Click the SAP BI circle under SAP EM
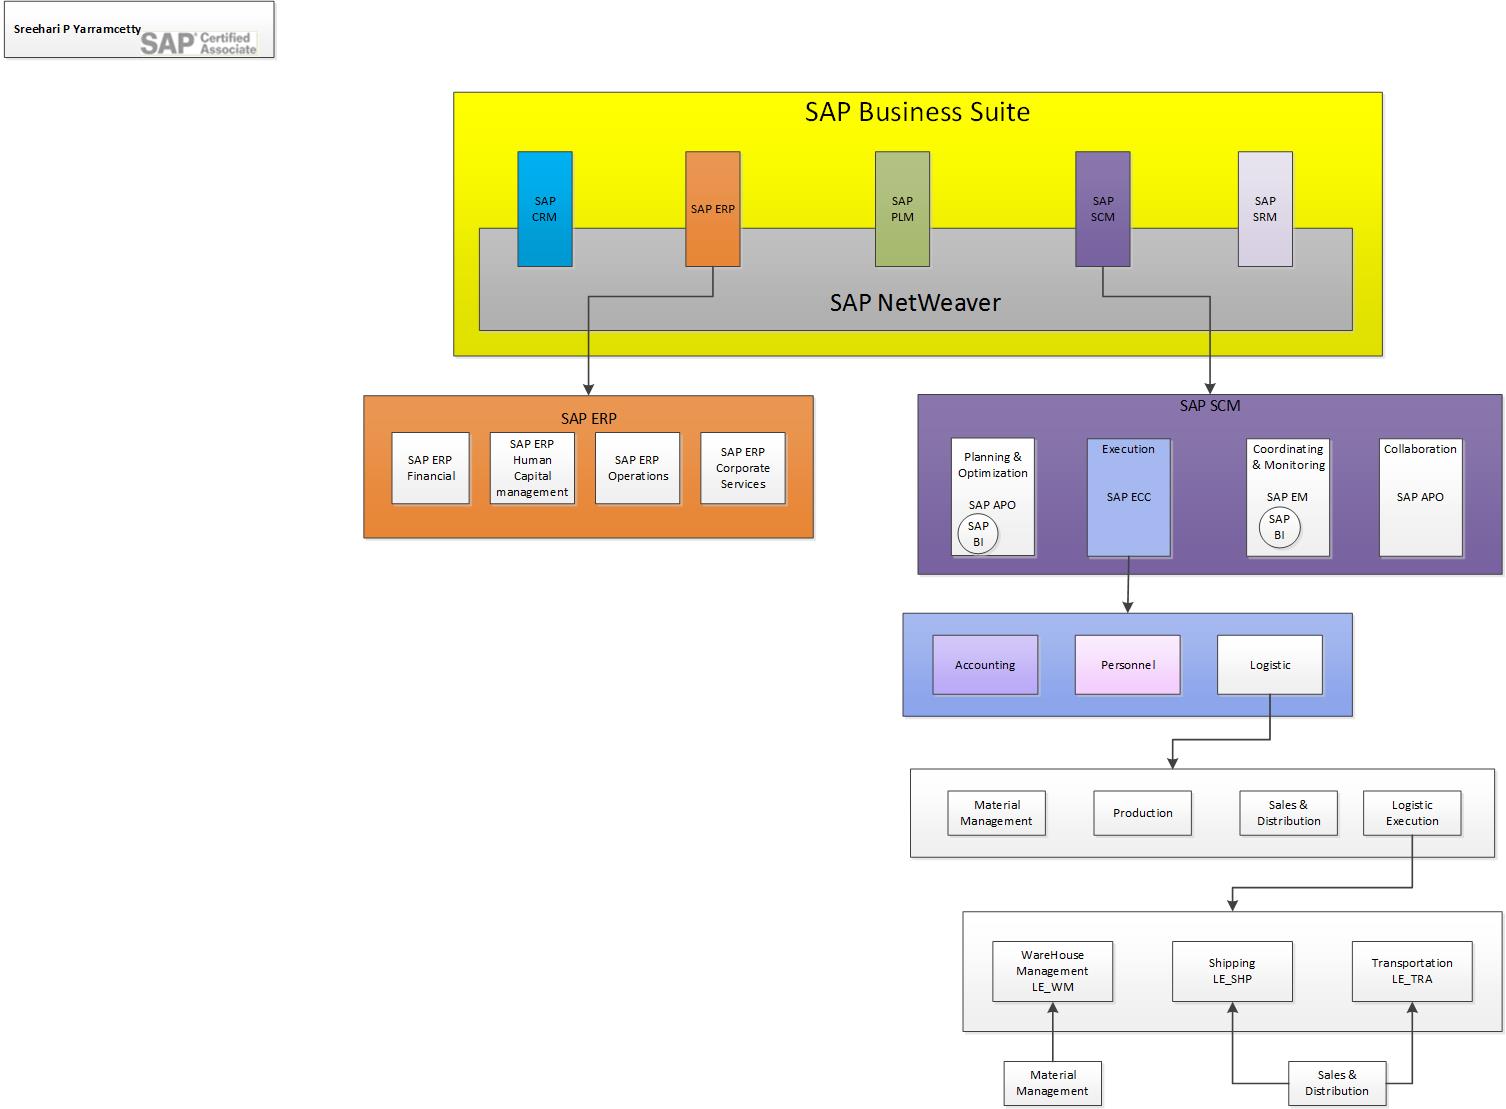Image resolution: width=1506 pixels, height=1109 pixels. click(x=1279, y=527)
